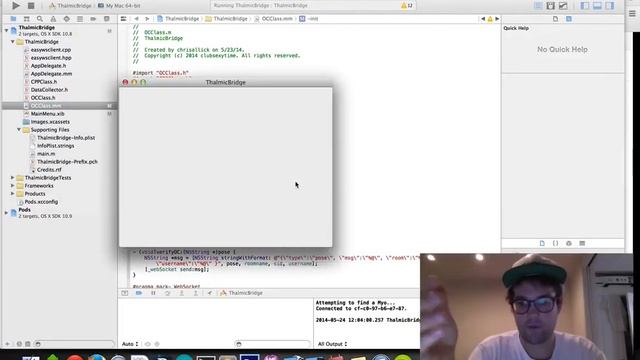Toggle the Debug area visibility
This screenshot has height=360, width=640.
[x=597, y=6]
